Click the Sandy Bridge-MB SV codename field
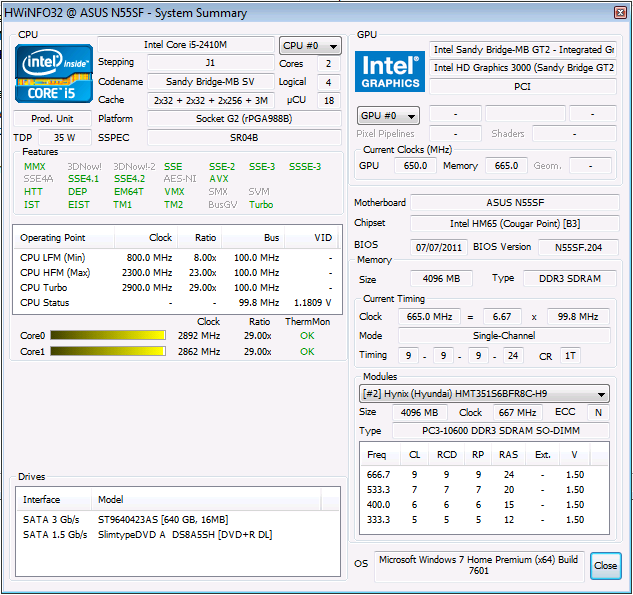633x595 pixels. (210, 82)
